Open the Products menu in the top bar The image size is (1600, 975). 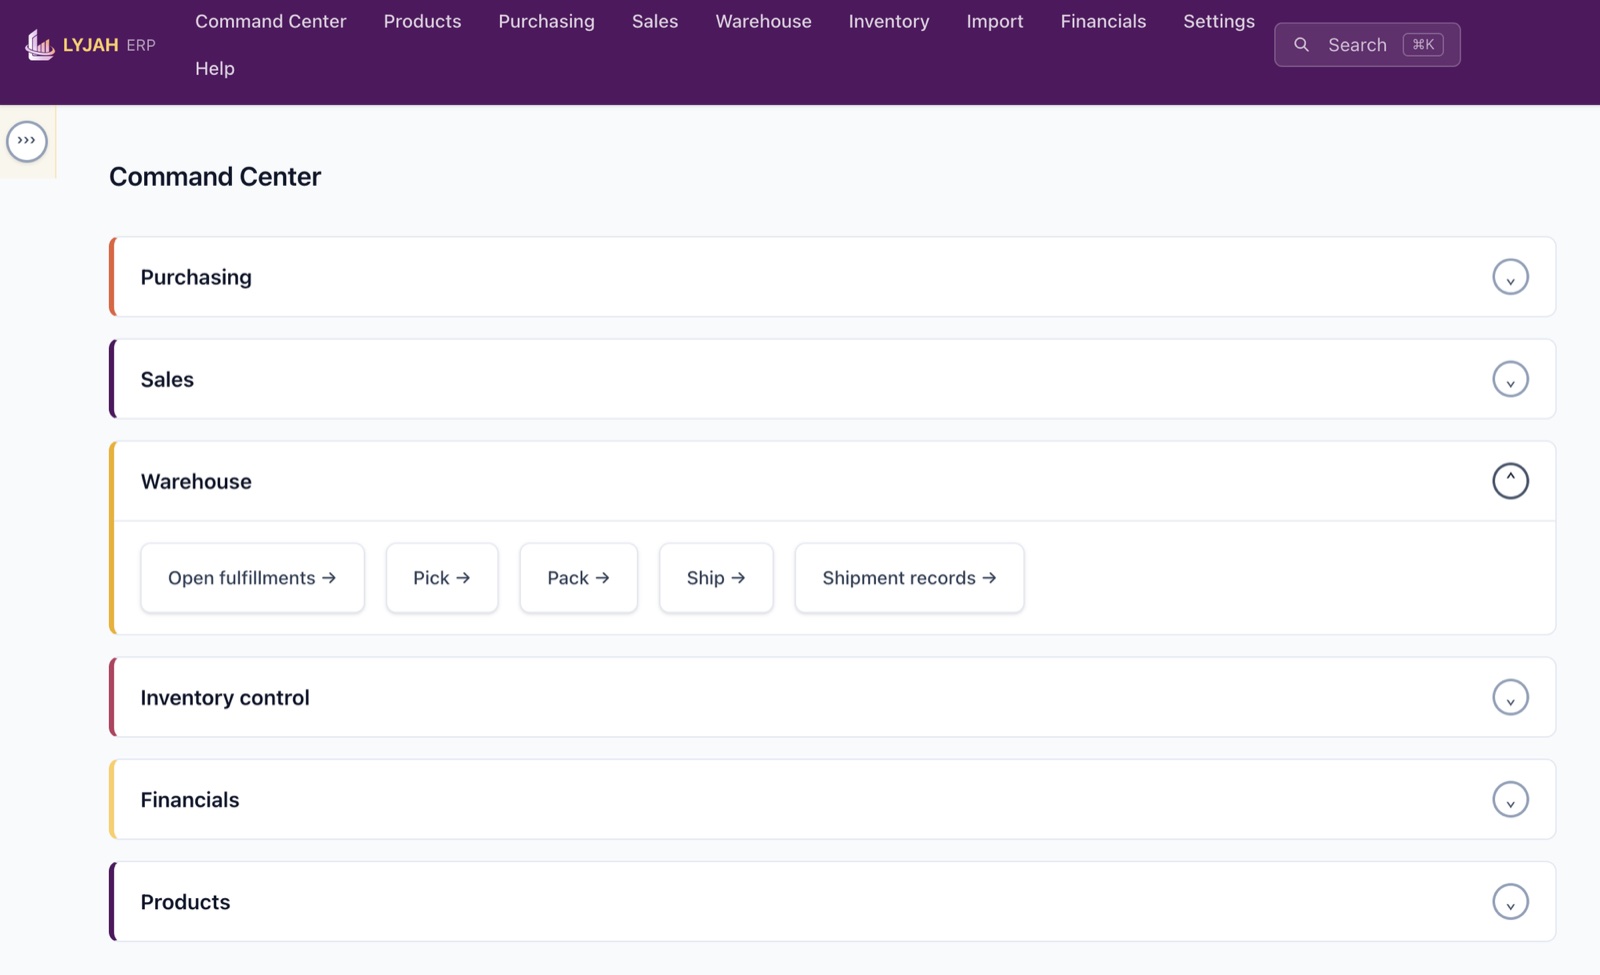click(422, 21)
